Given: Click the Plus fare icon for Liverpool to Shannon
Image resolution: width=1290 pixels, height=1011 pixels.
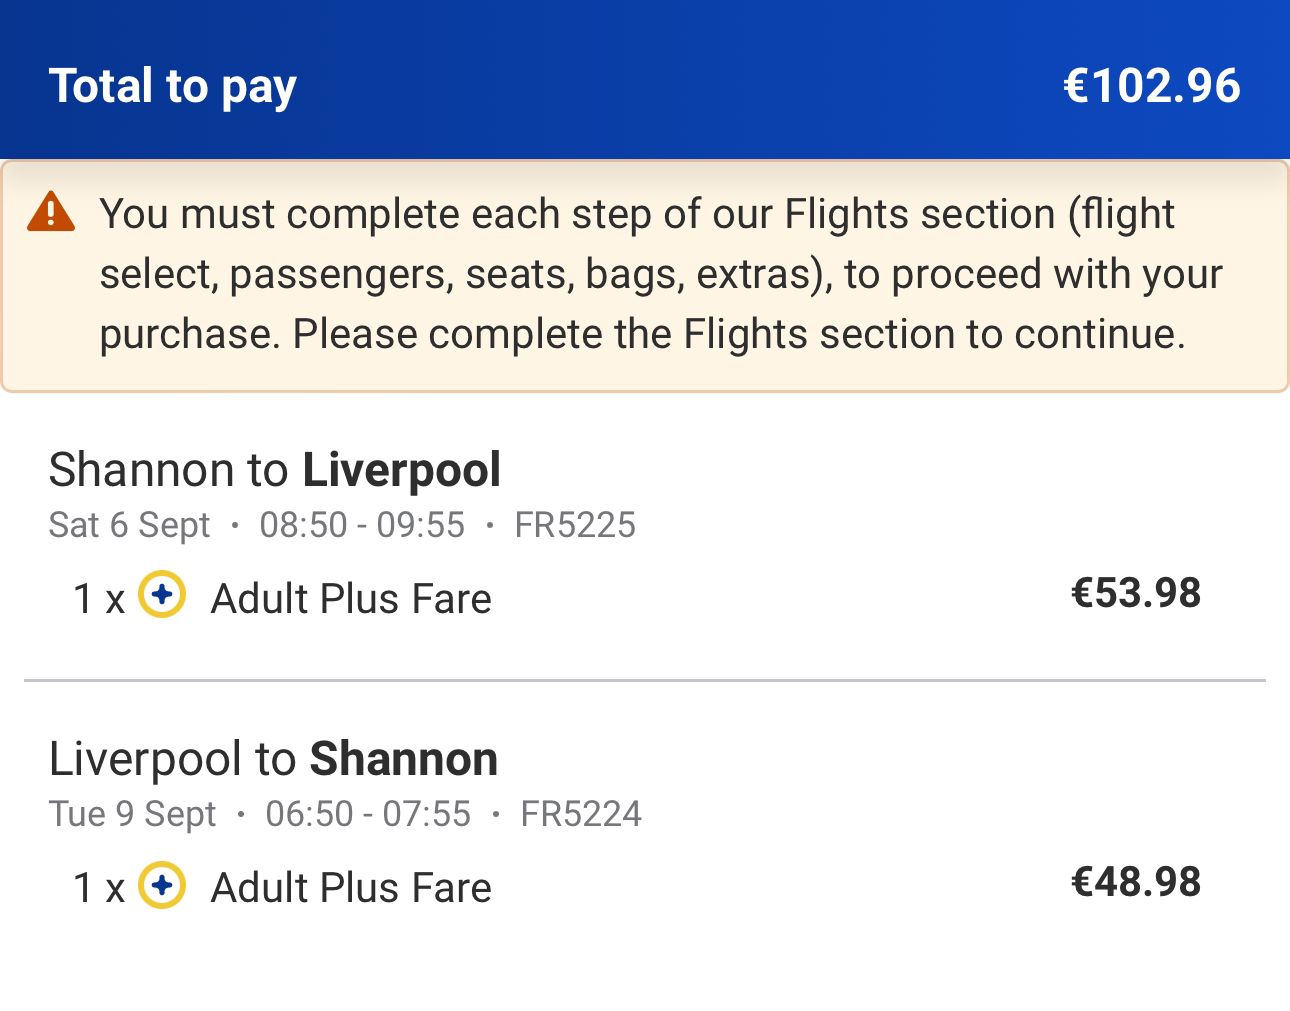Looking at the screenshot, I should click(x=162, y=885).
